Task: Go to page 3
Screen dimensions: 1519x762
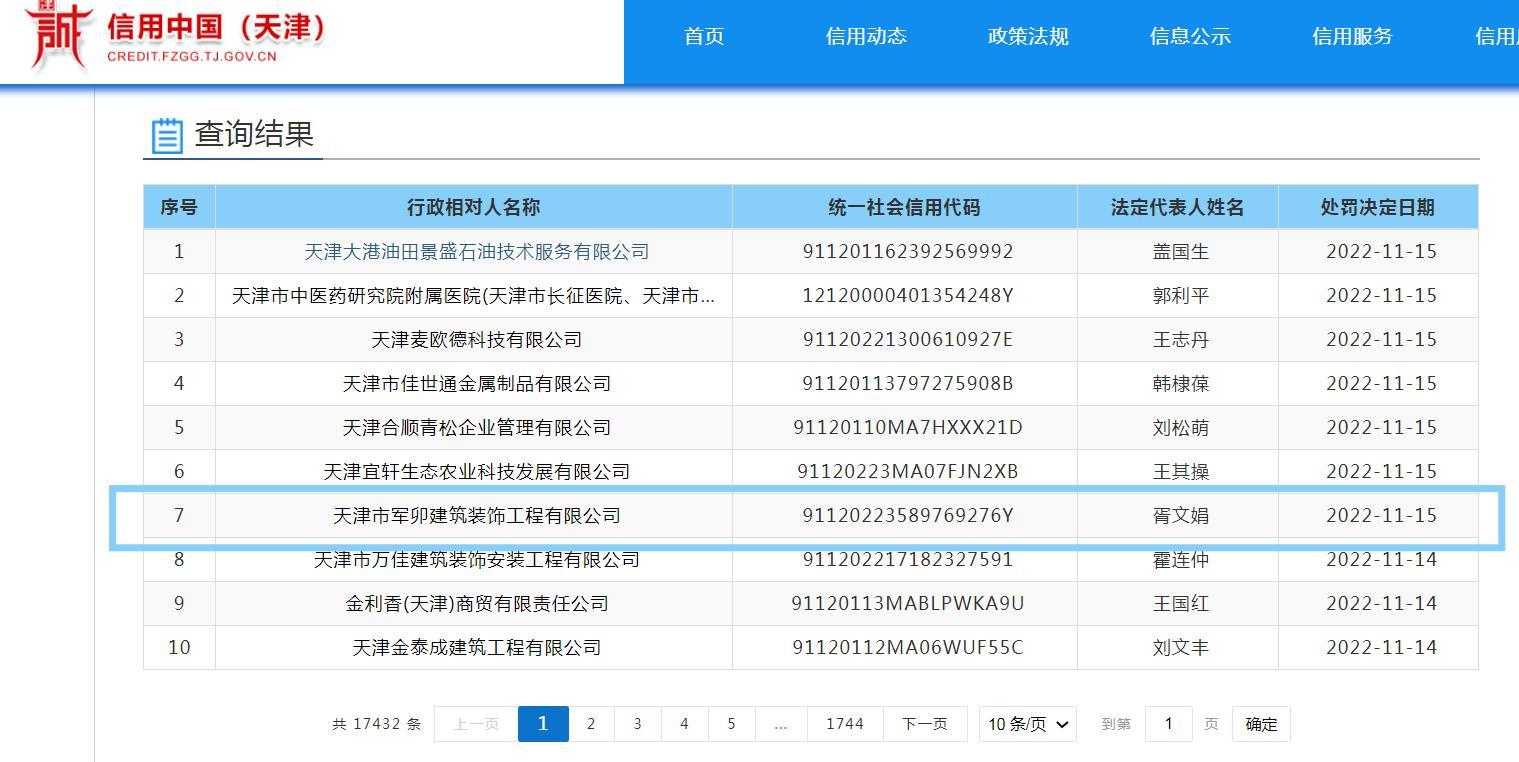Action: pos(638,724)
